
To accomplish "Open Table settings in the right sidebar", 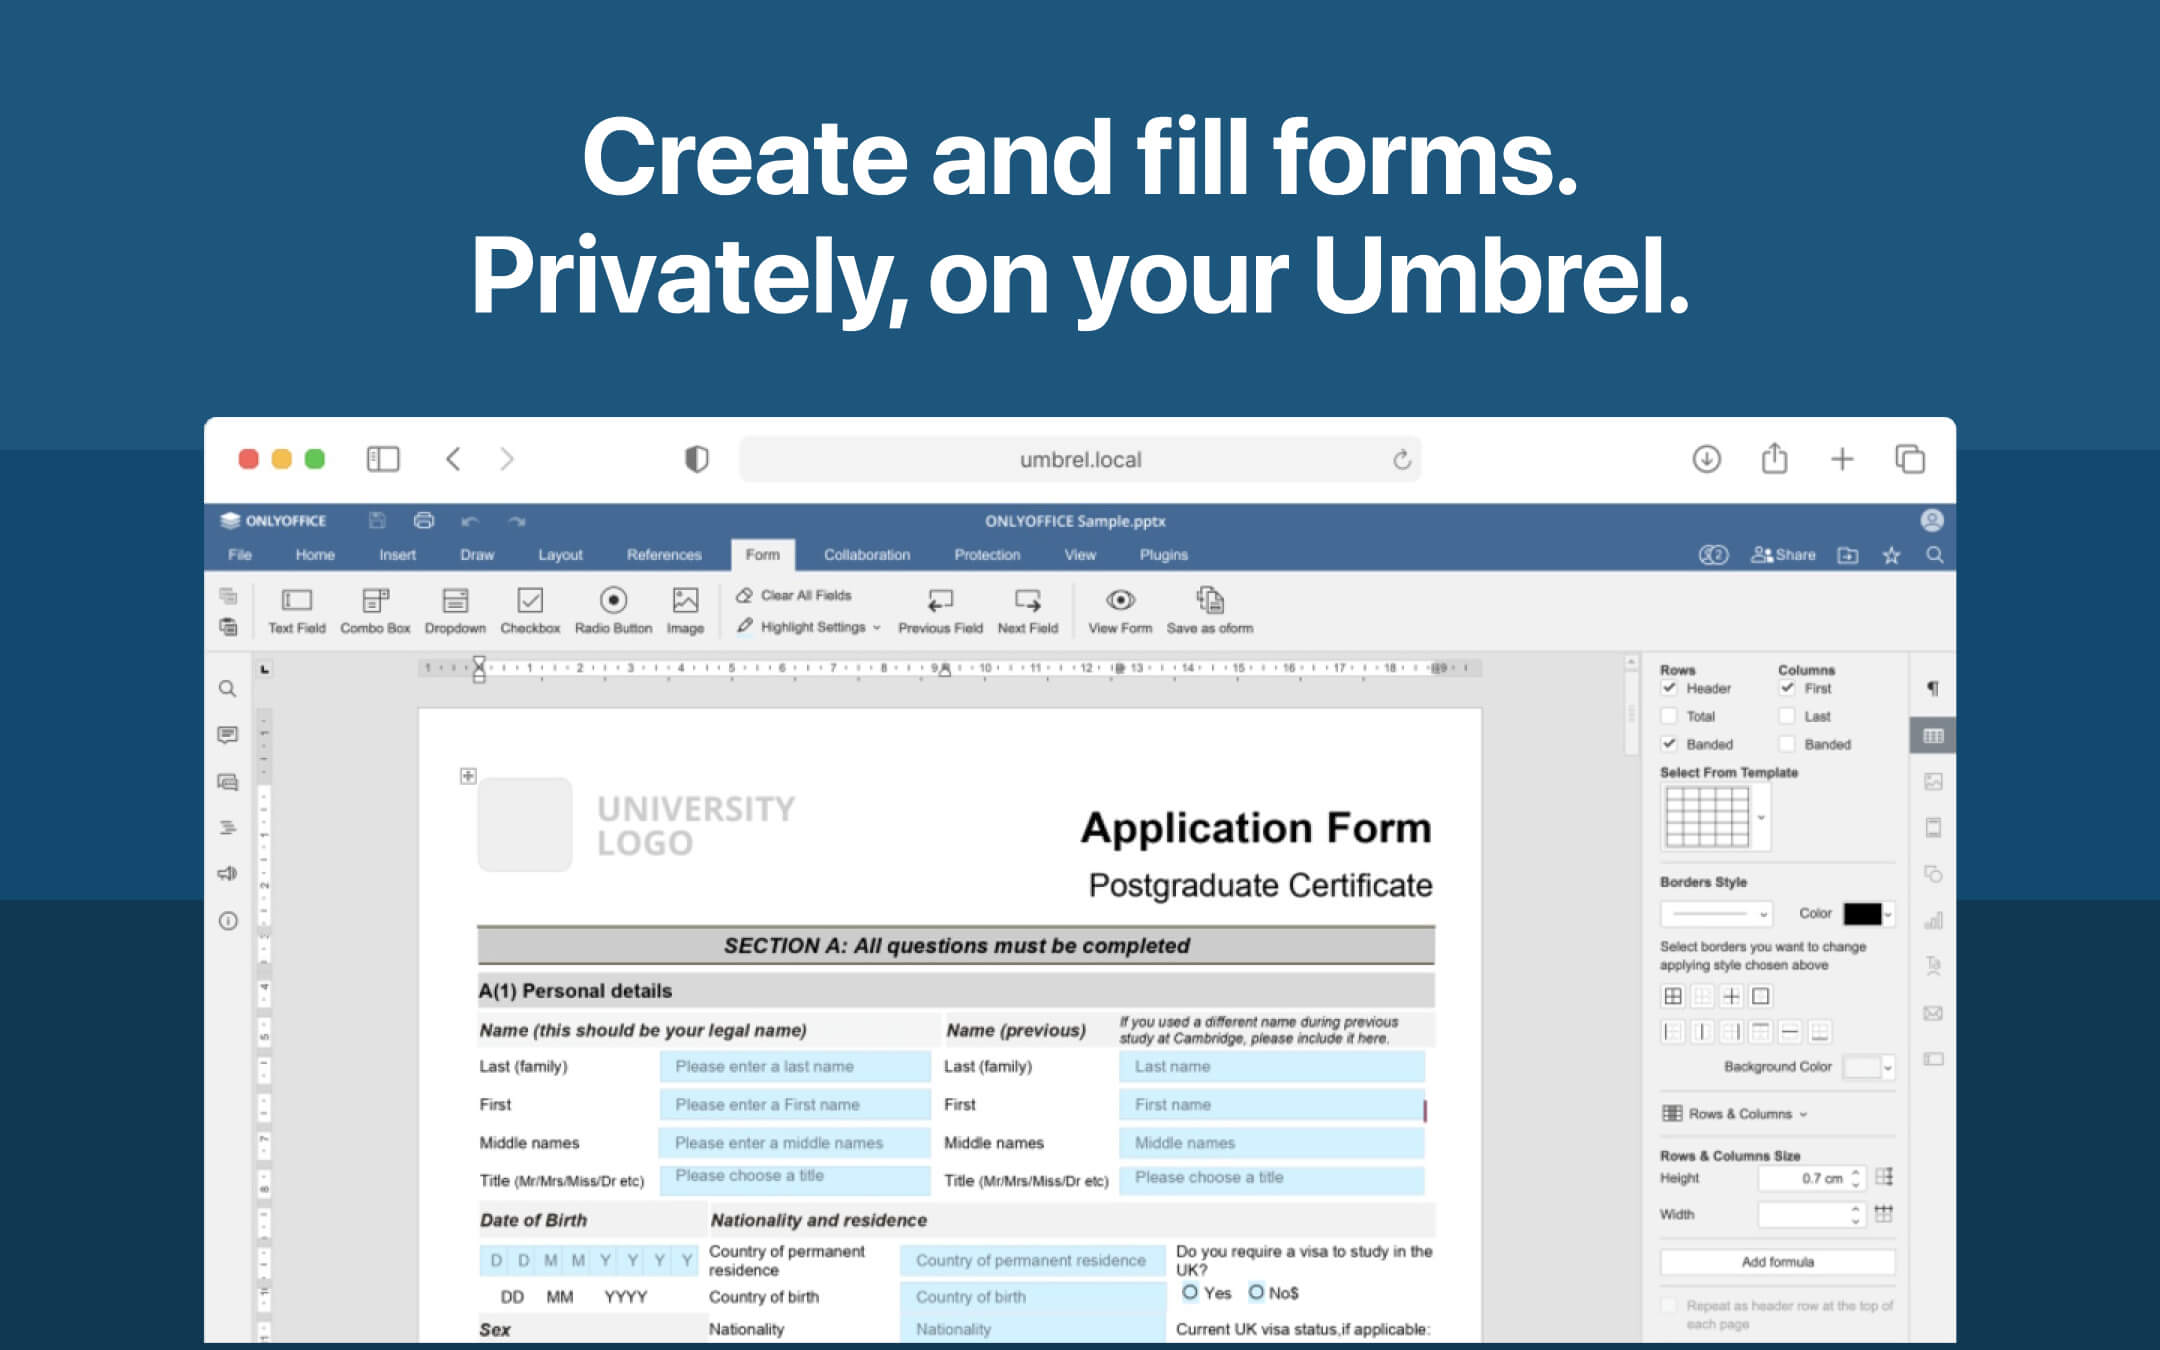I will pyautogui.click(x=1933, y=735).
